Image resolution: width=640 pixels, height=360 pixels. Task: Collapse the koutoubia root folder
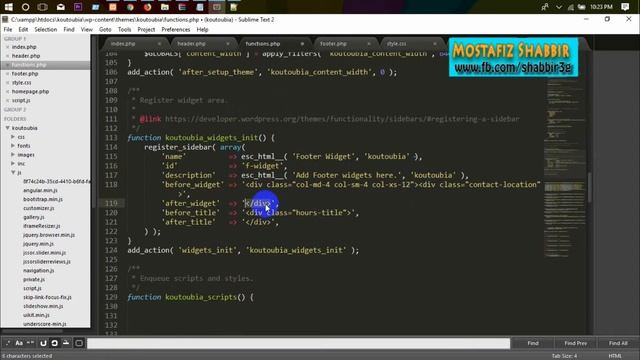coord(7,128)
